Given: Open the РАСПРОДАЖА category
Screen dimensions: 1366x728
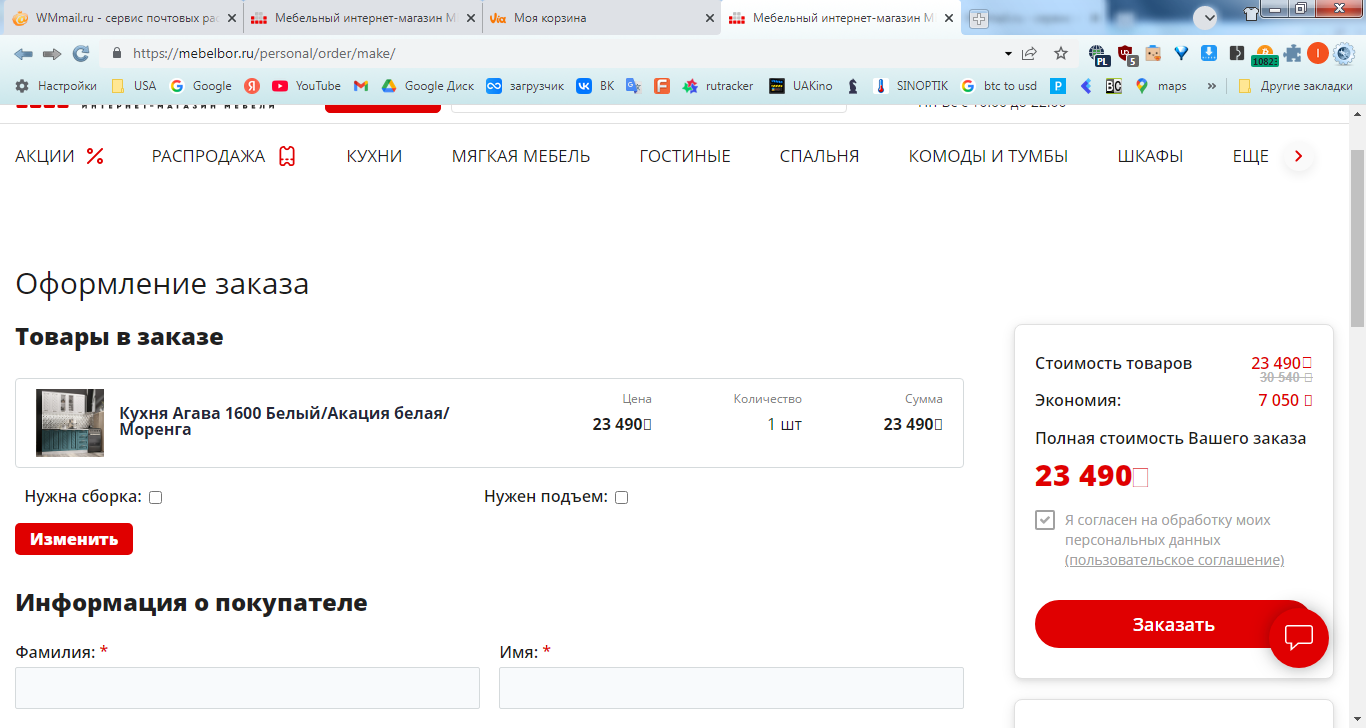Looking at the screenshot, I should pyautogui.click(x=224, y=156).
